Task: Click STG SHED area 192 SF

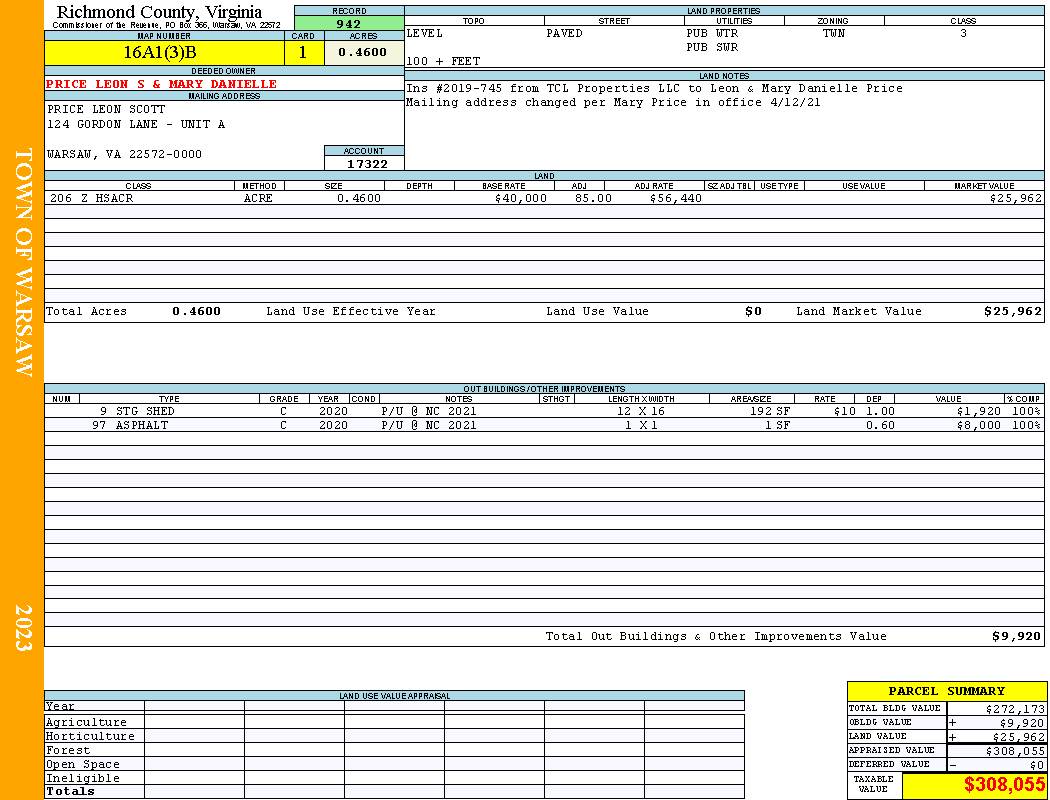Action: pyautogui.click(x=769, y=411)
